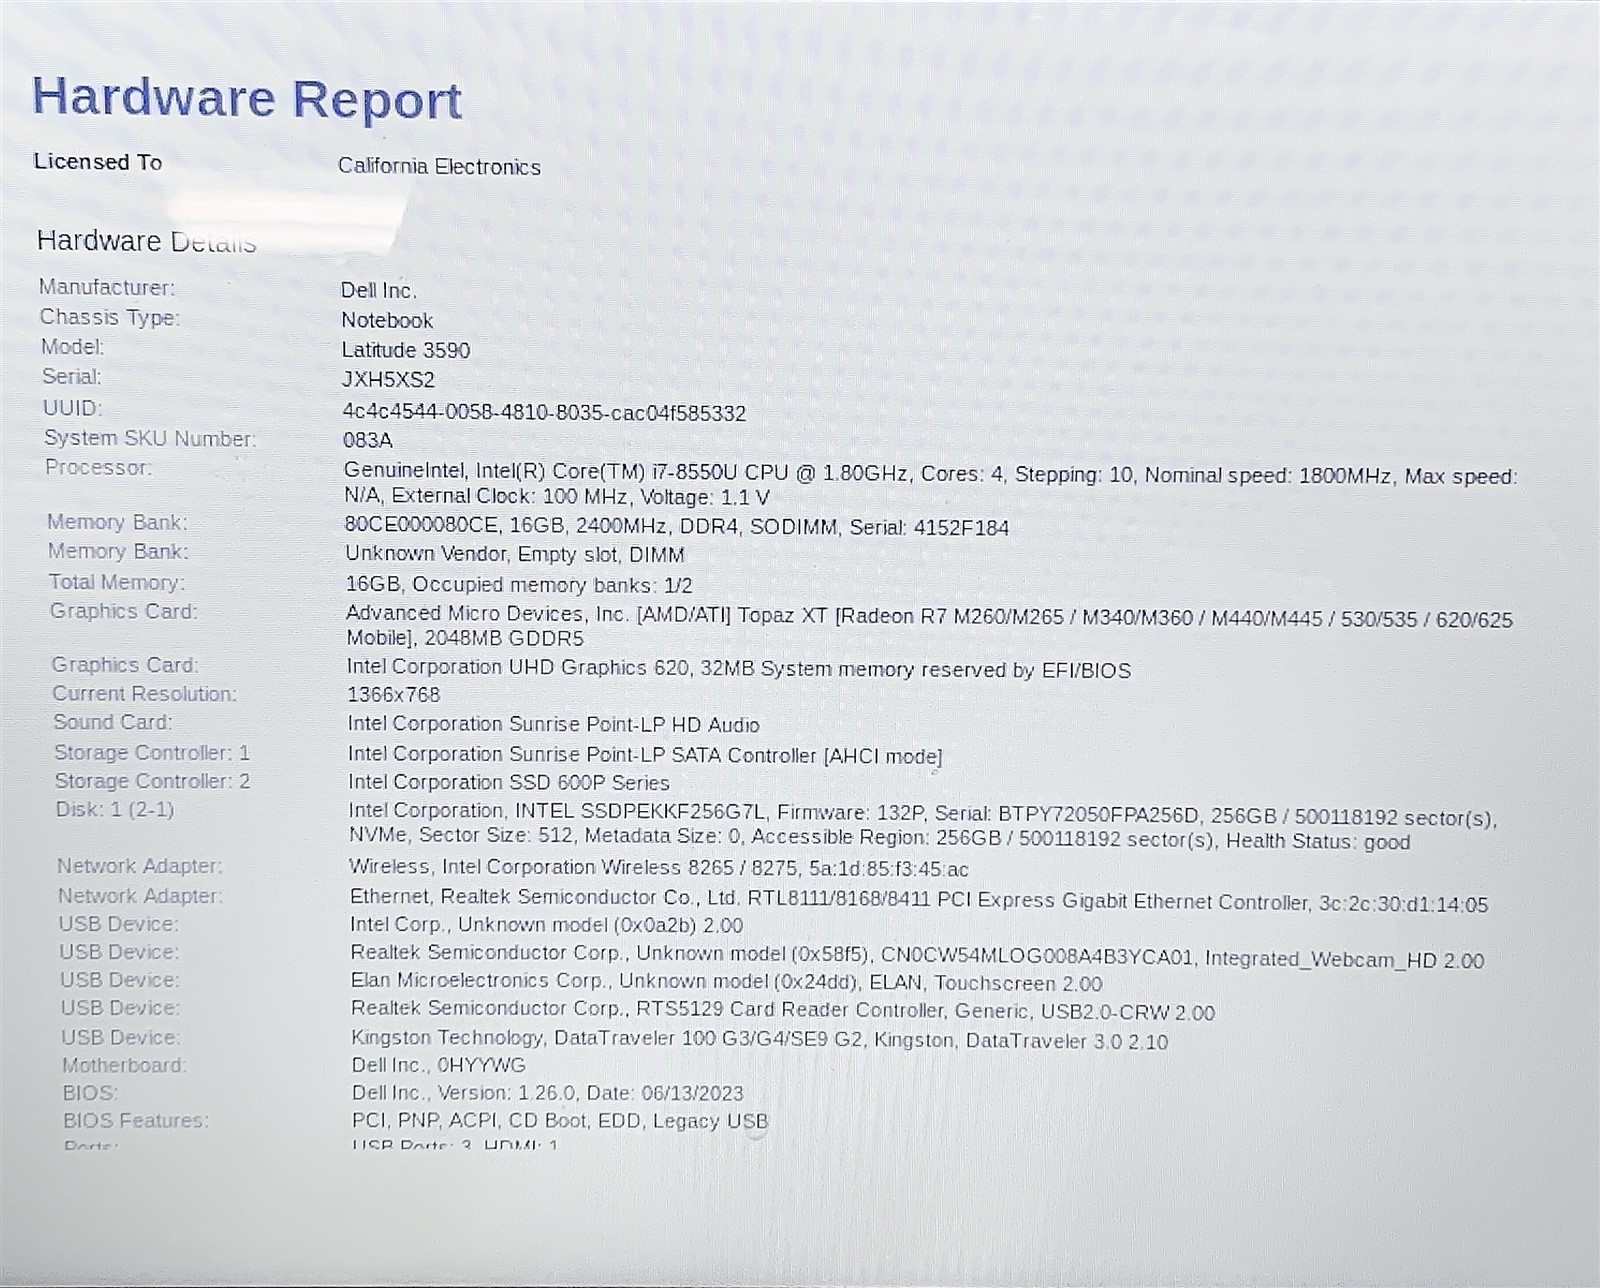
Task: Click the 'Manufacturer:' label
Action: point(107,287)
